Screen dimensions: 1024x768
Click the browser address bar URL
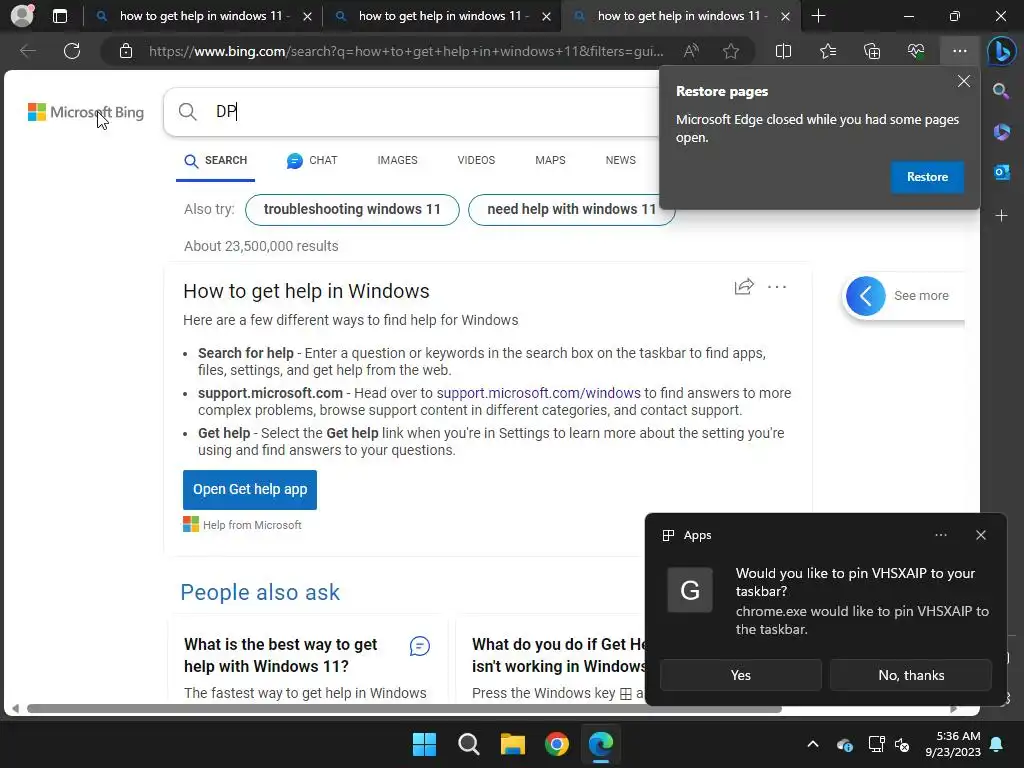point(406,51)
